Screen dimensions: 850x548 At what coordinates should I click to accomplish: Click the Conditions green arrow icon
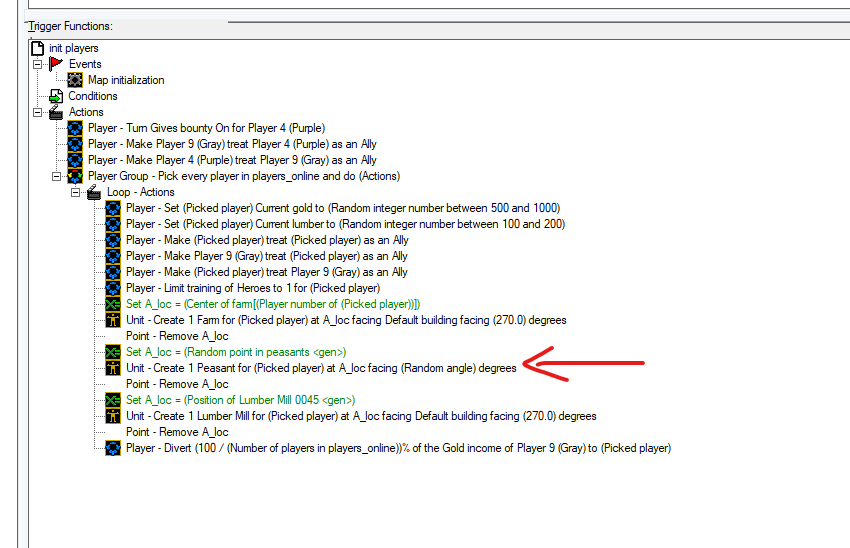click(56, 96)
